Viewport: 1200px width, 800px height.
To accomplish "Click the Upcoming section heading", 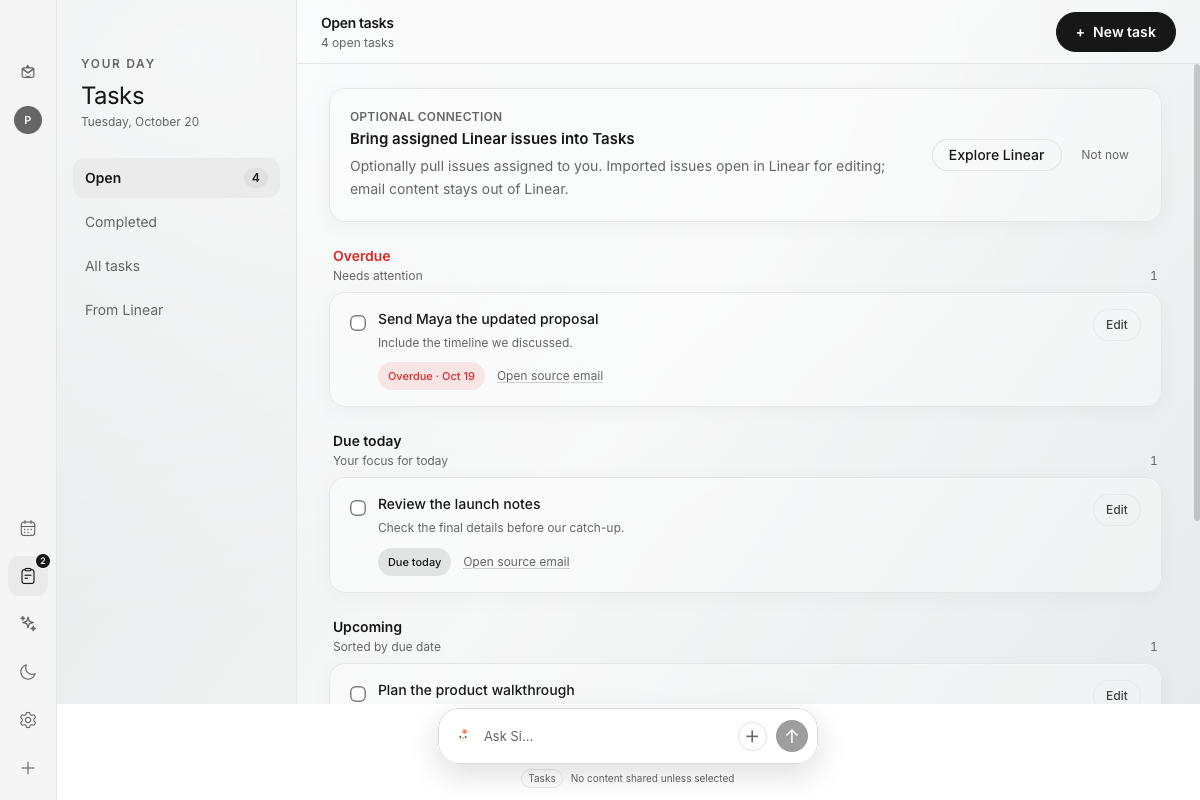I will pyautogui.click(x=367, y=627).
